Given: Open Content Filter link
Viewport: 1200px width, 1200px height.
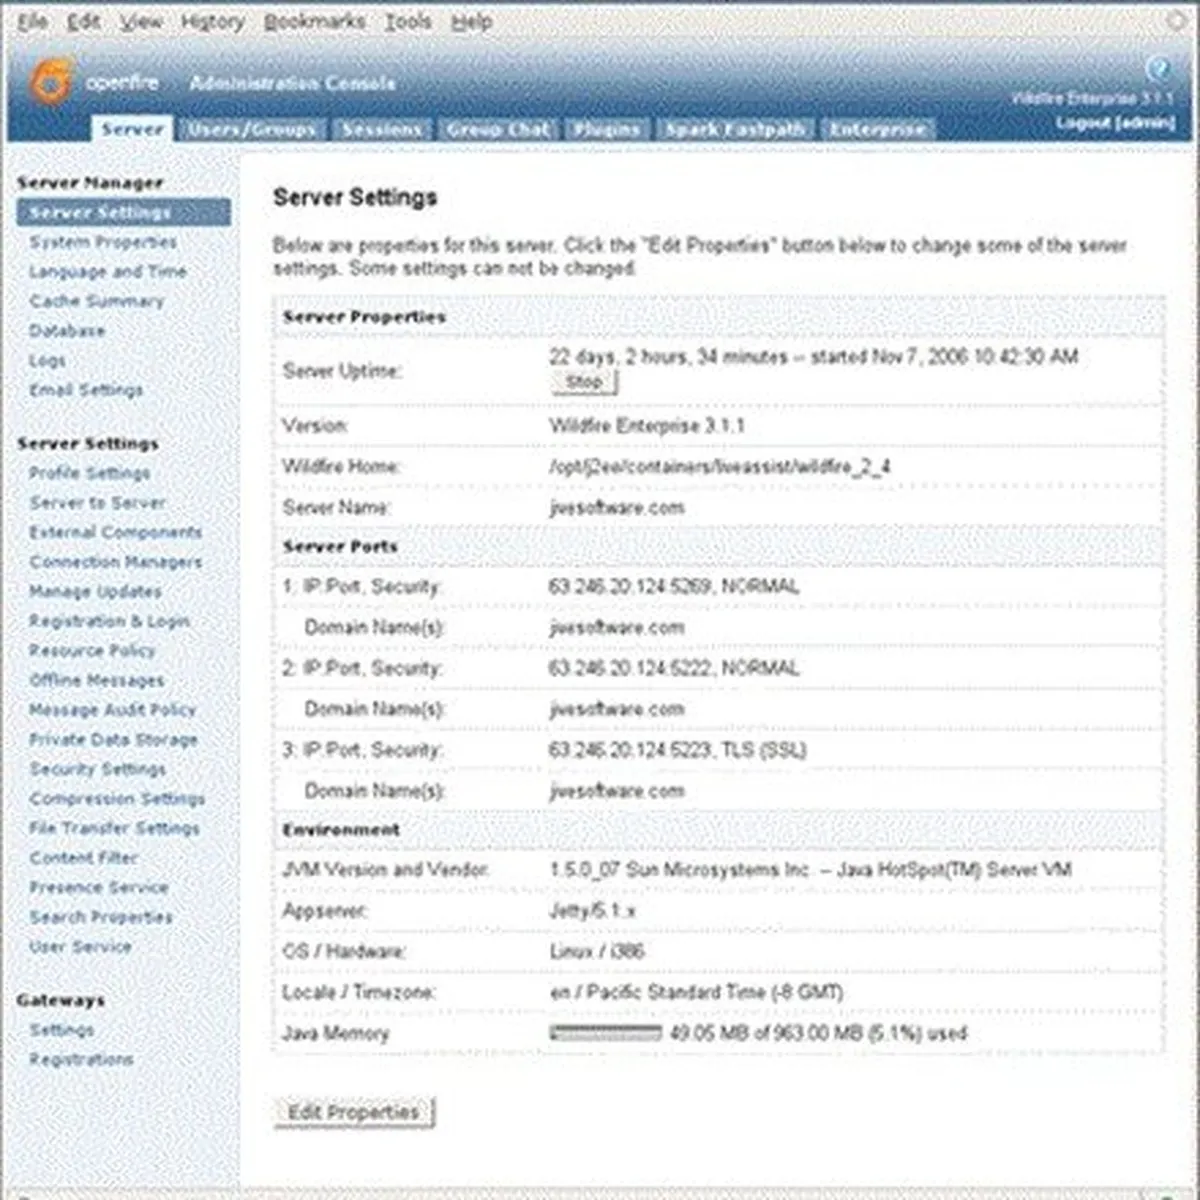Looking at the screenshot, I should (84, 858).
